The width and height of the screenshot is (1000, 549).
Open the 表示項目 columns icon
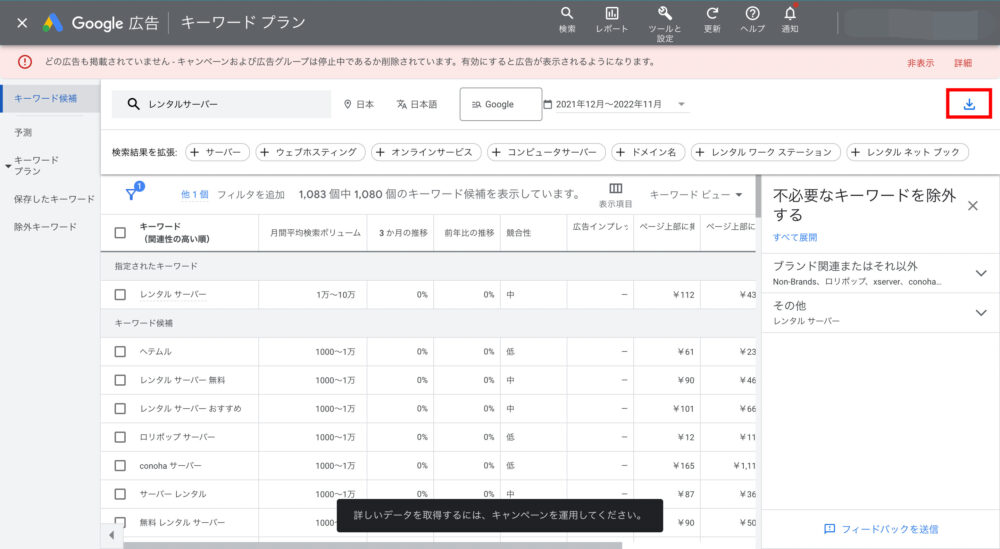click(x=615, y=189)
